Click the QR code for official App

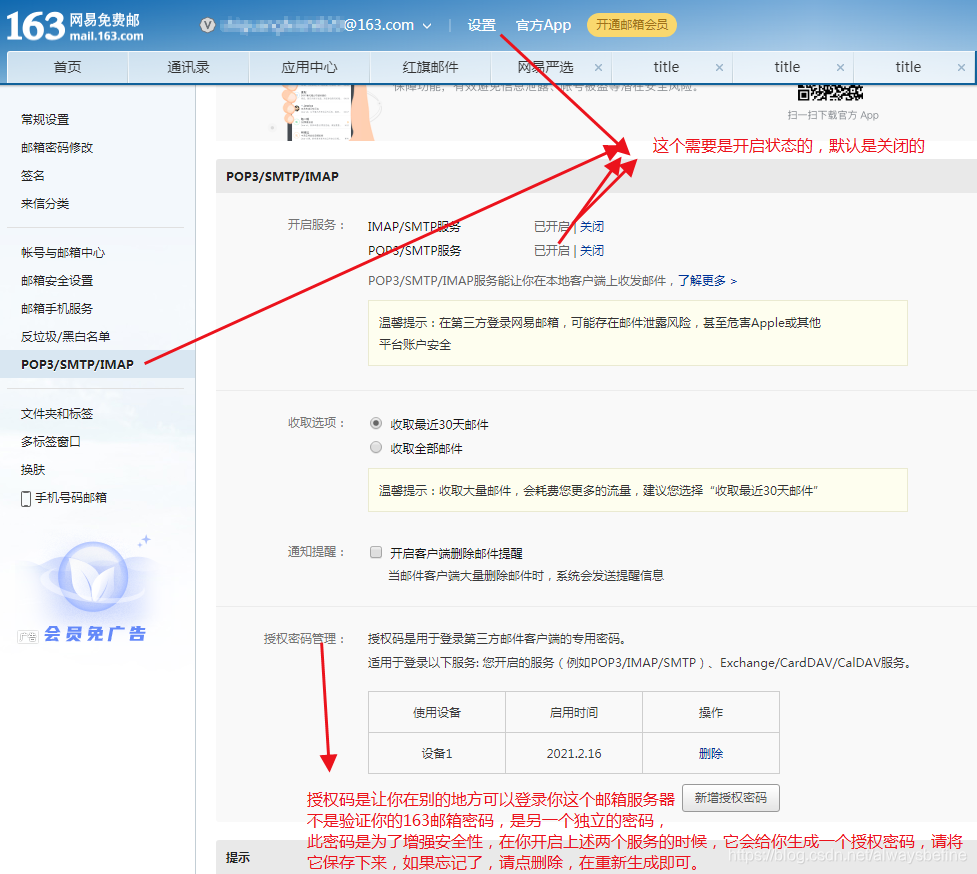[x=831, y=92]
